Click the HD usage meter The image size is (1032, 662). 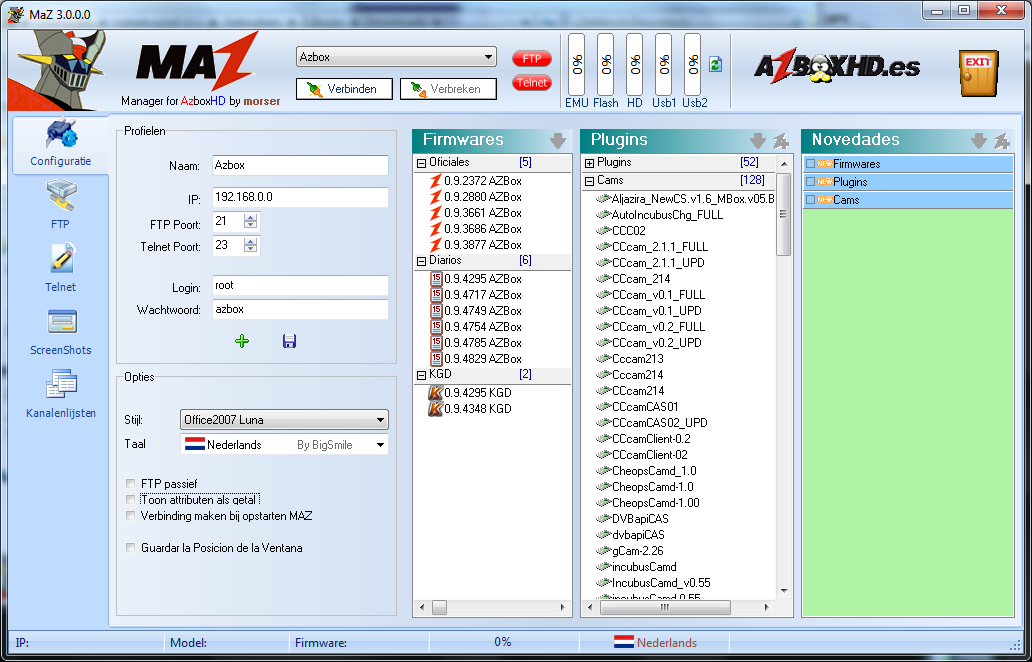(x=634, y=64)
